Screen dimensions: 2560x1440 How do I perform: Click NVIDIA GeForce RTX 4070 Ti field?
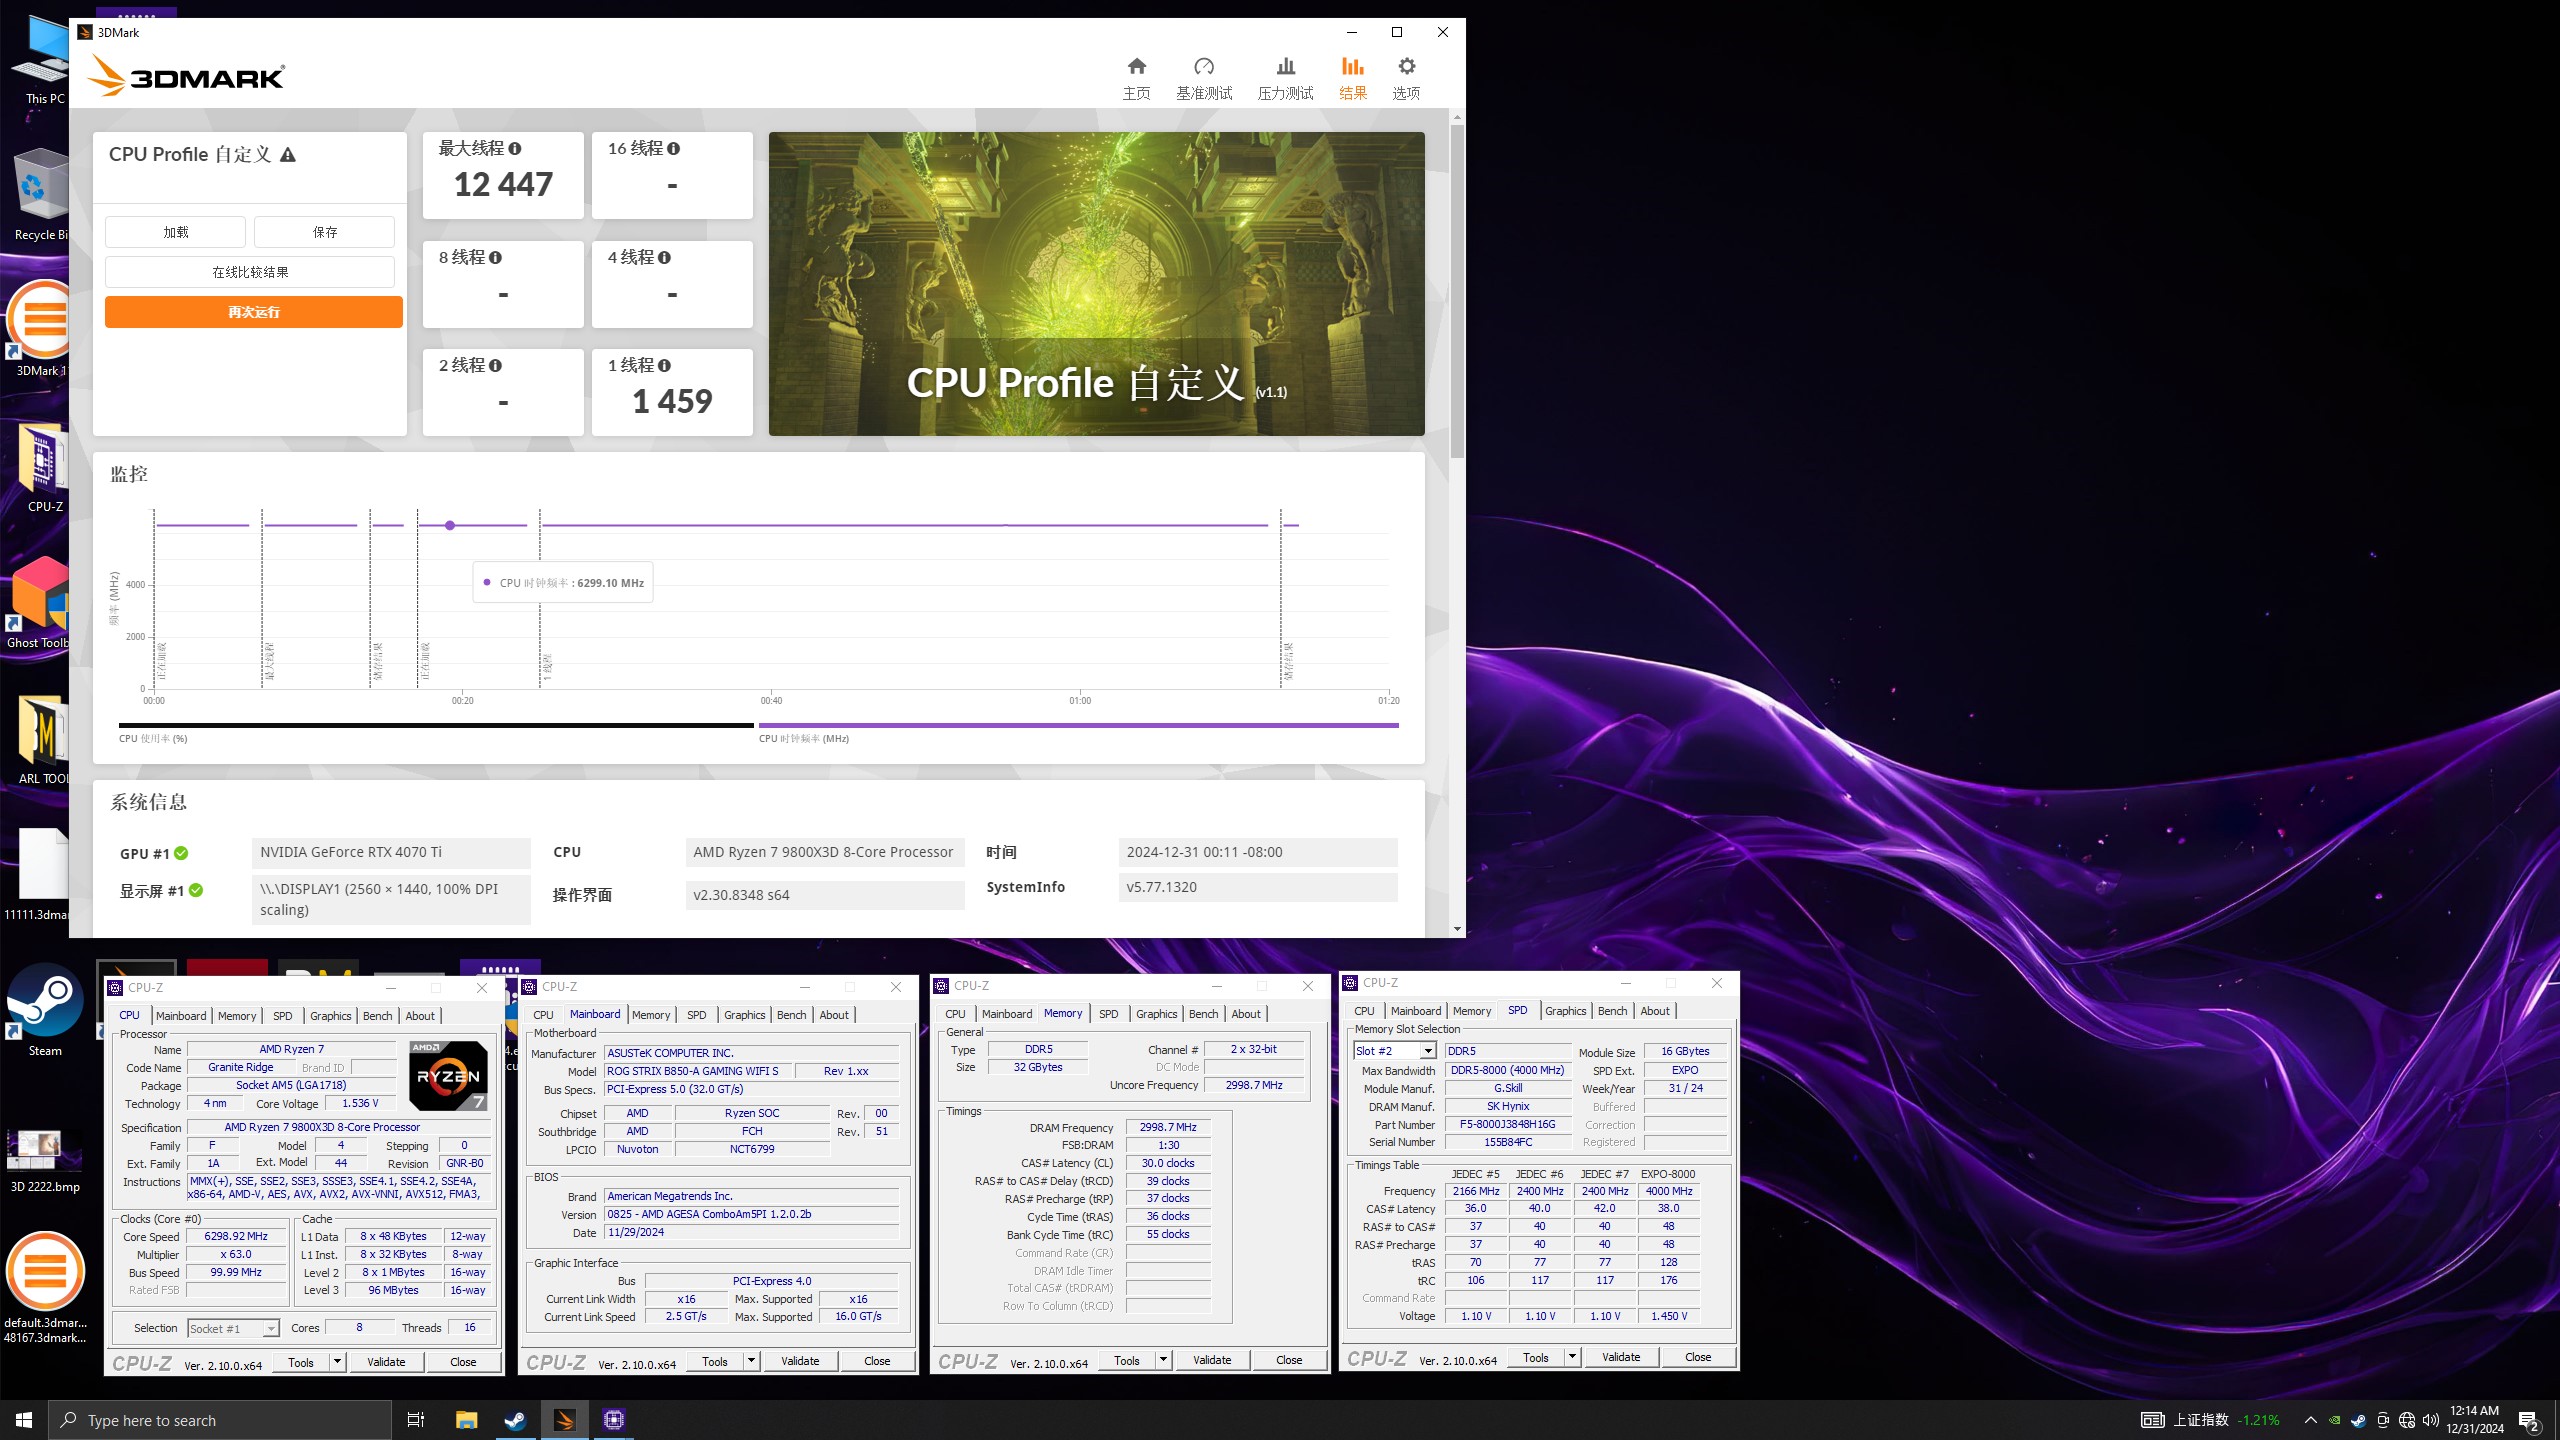pos(391,853)
